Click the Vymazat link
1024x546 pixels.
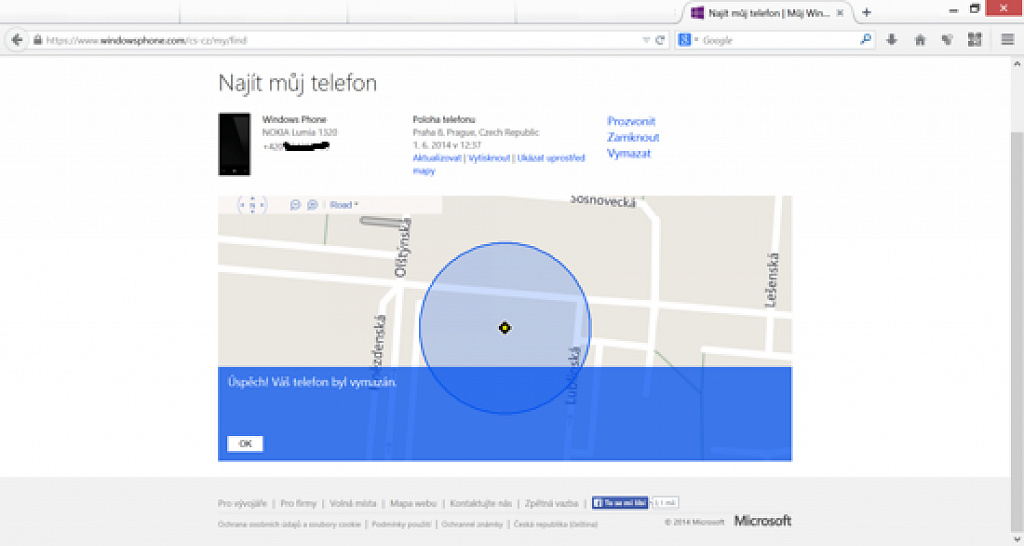(629, 153)
